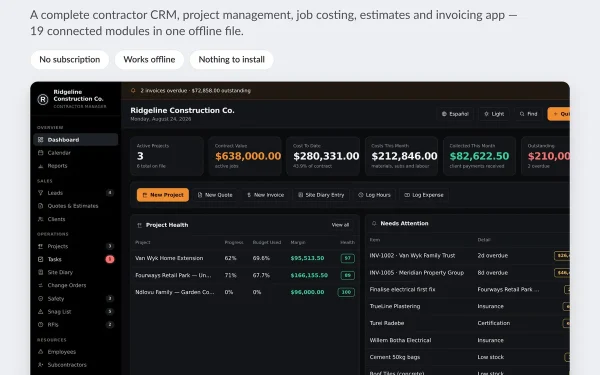Viewport: 600px width, 375px height.
Task: Click the overdue invoices alert banner text
Action: click(196, 91)
